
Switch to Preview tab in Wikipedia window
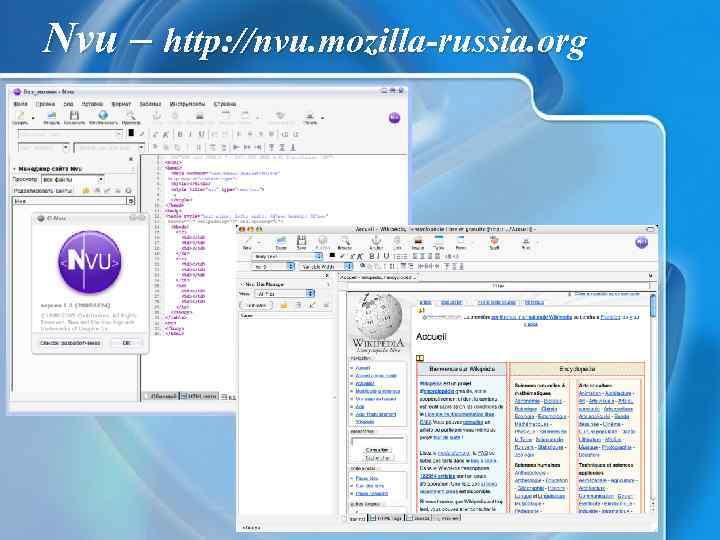click(447, 518)
